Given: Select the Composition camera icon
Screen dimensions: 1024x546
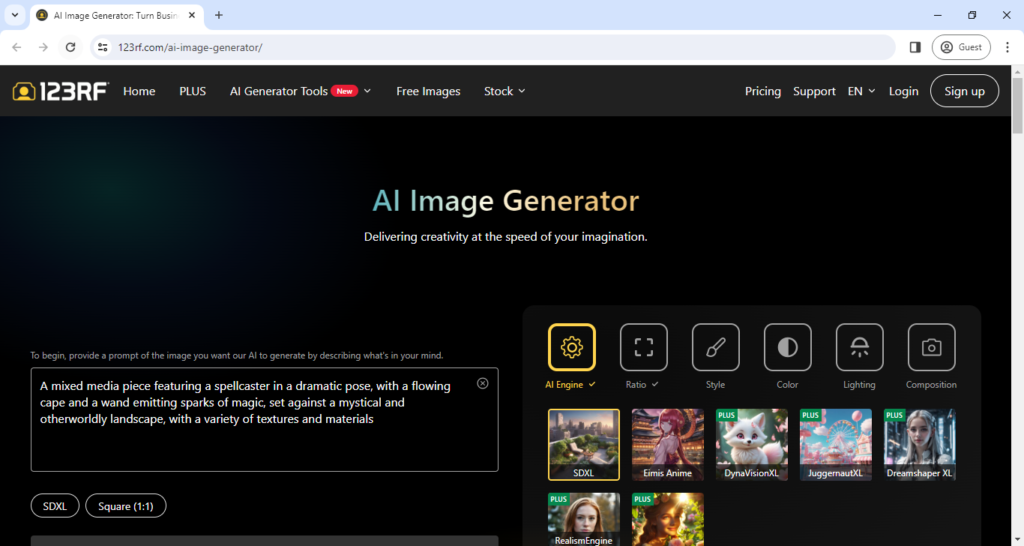Looking at the screenshot, I should pyautogui.click(x=931, y=347).
